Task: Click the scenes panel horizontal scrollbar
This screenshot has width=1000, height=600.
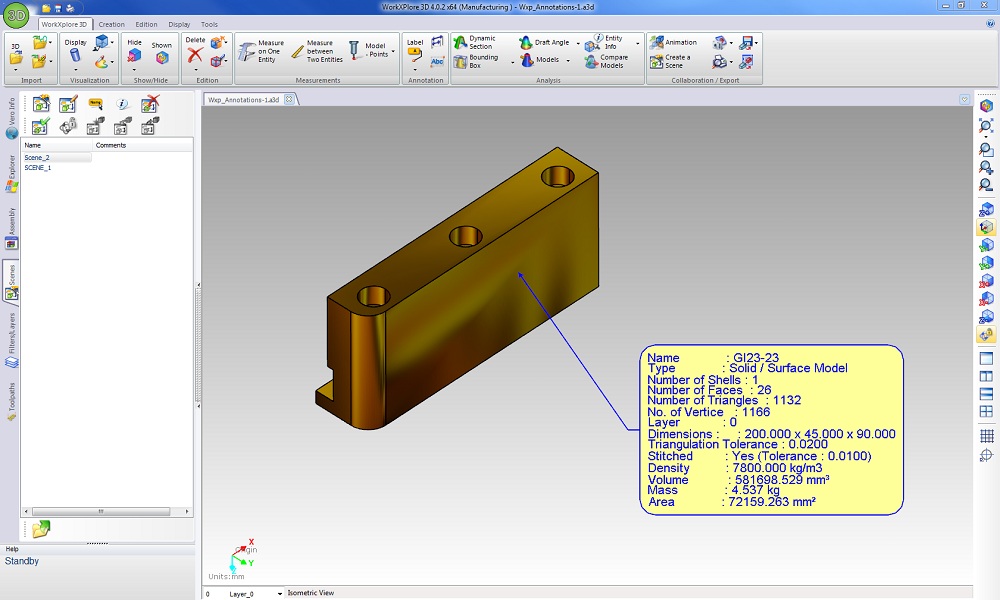Action: tap(100, 511)
